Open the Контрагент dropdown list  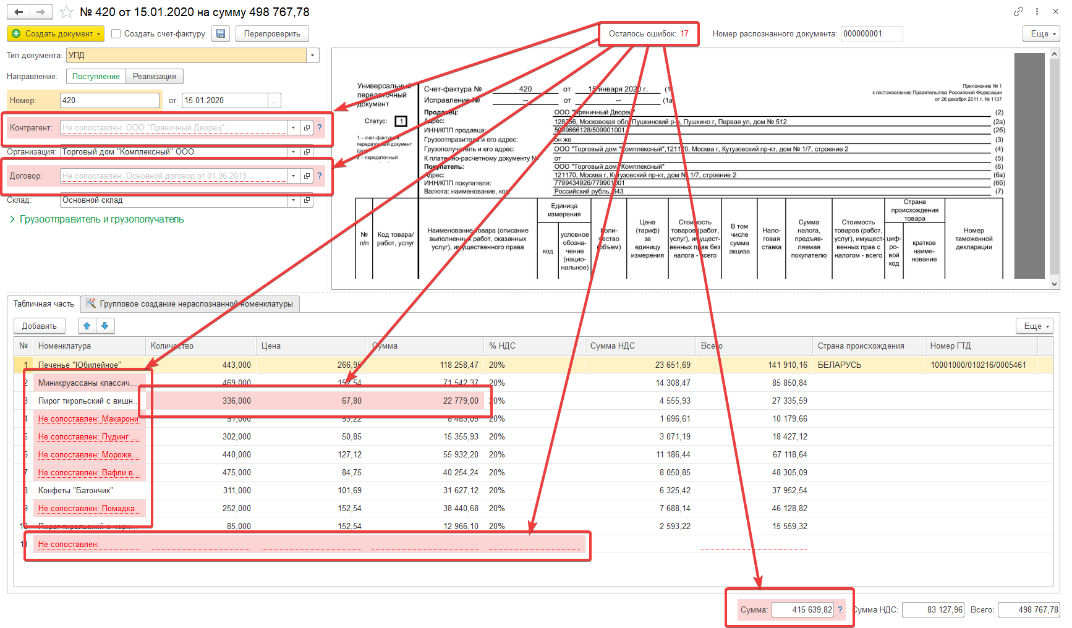(x=293, y=128)
